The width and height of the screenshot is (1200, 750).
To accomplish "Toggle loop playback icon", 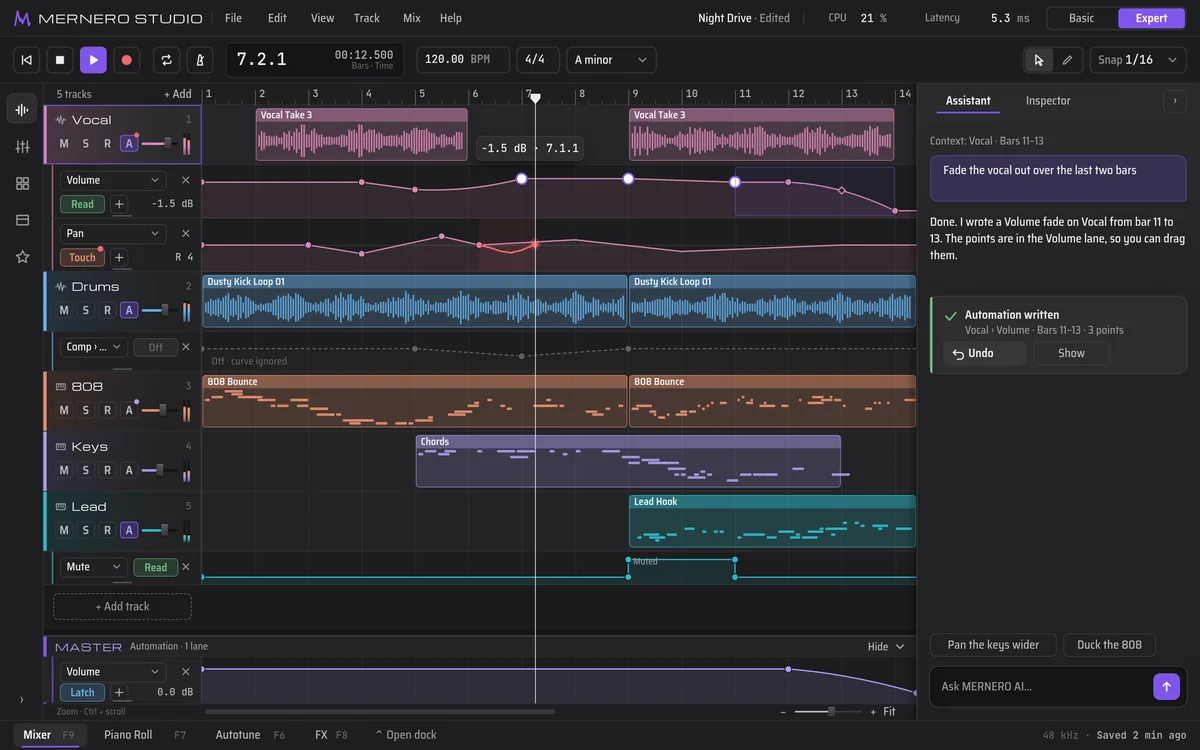I will (166, 60).
